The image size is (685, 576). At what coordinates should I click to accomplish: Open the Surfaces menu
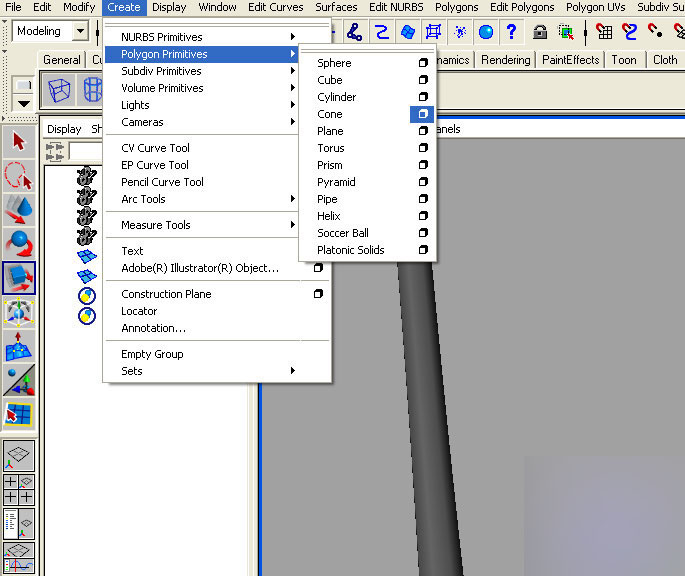(336, 7)
